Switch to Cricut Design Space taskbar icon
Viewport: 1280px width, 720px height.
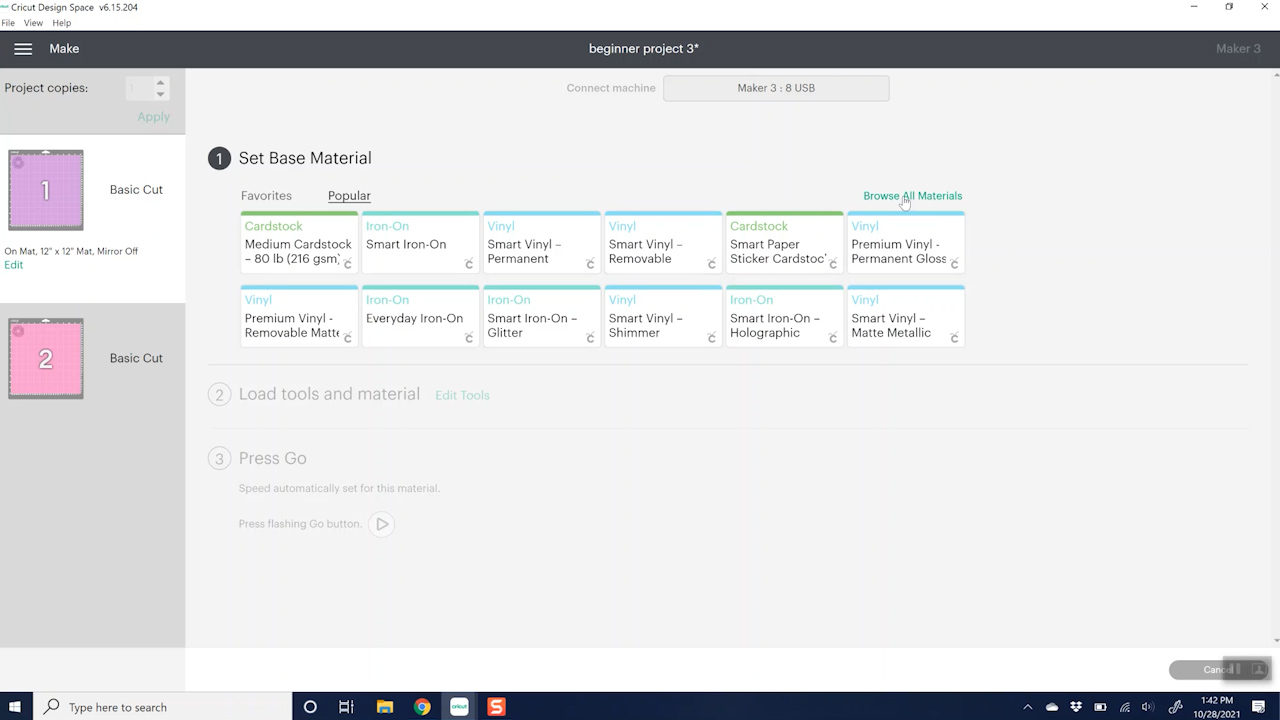459,707
